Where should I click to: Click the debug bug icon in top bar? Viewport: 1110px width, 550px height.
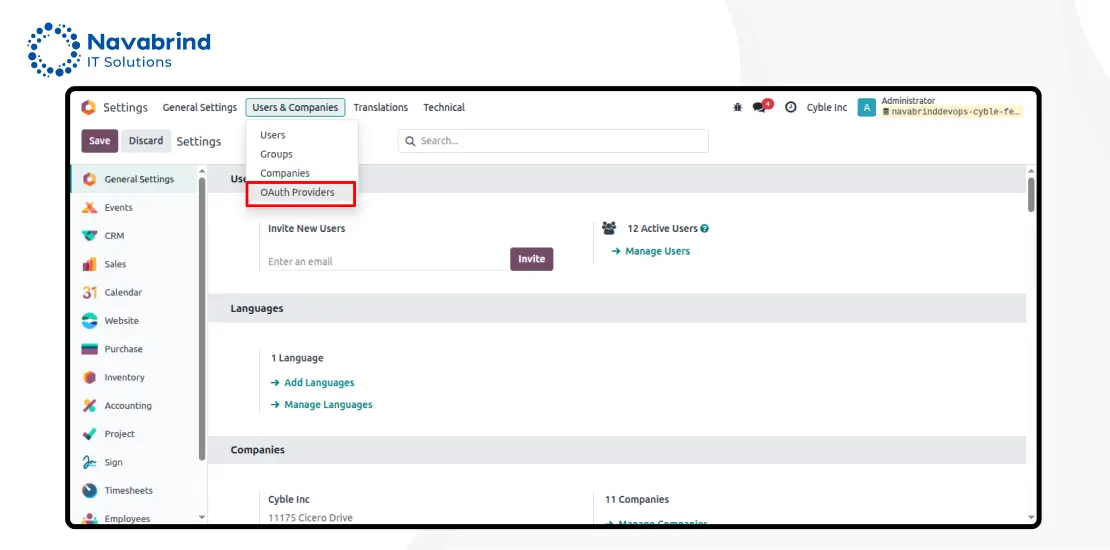[x=738, y=107]
